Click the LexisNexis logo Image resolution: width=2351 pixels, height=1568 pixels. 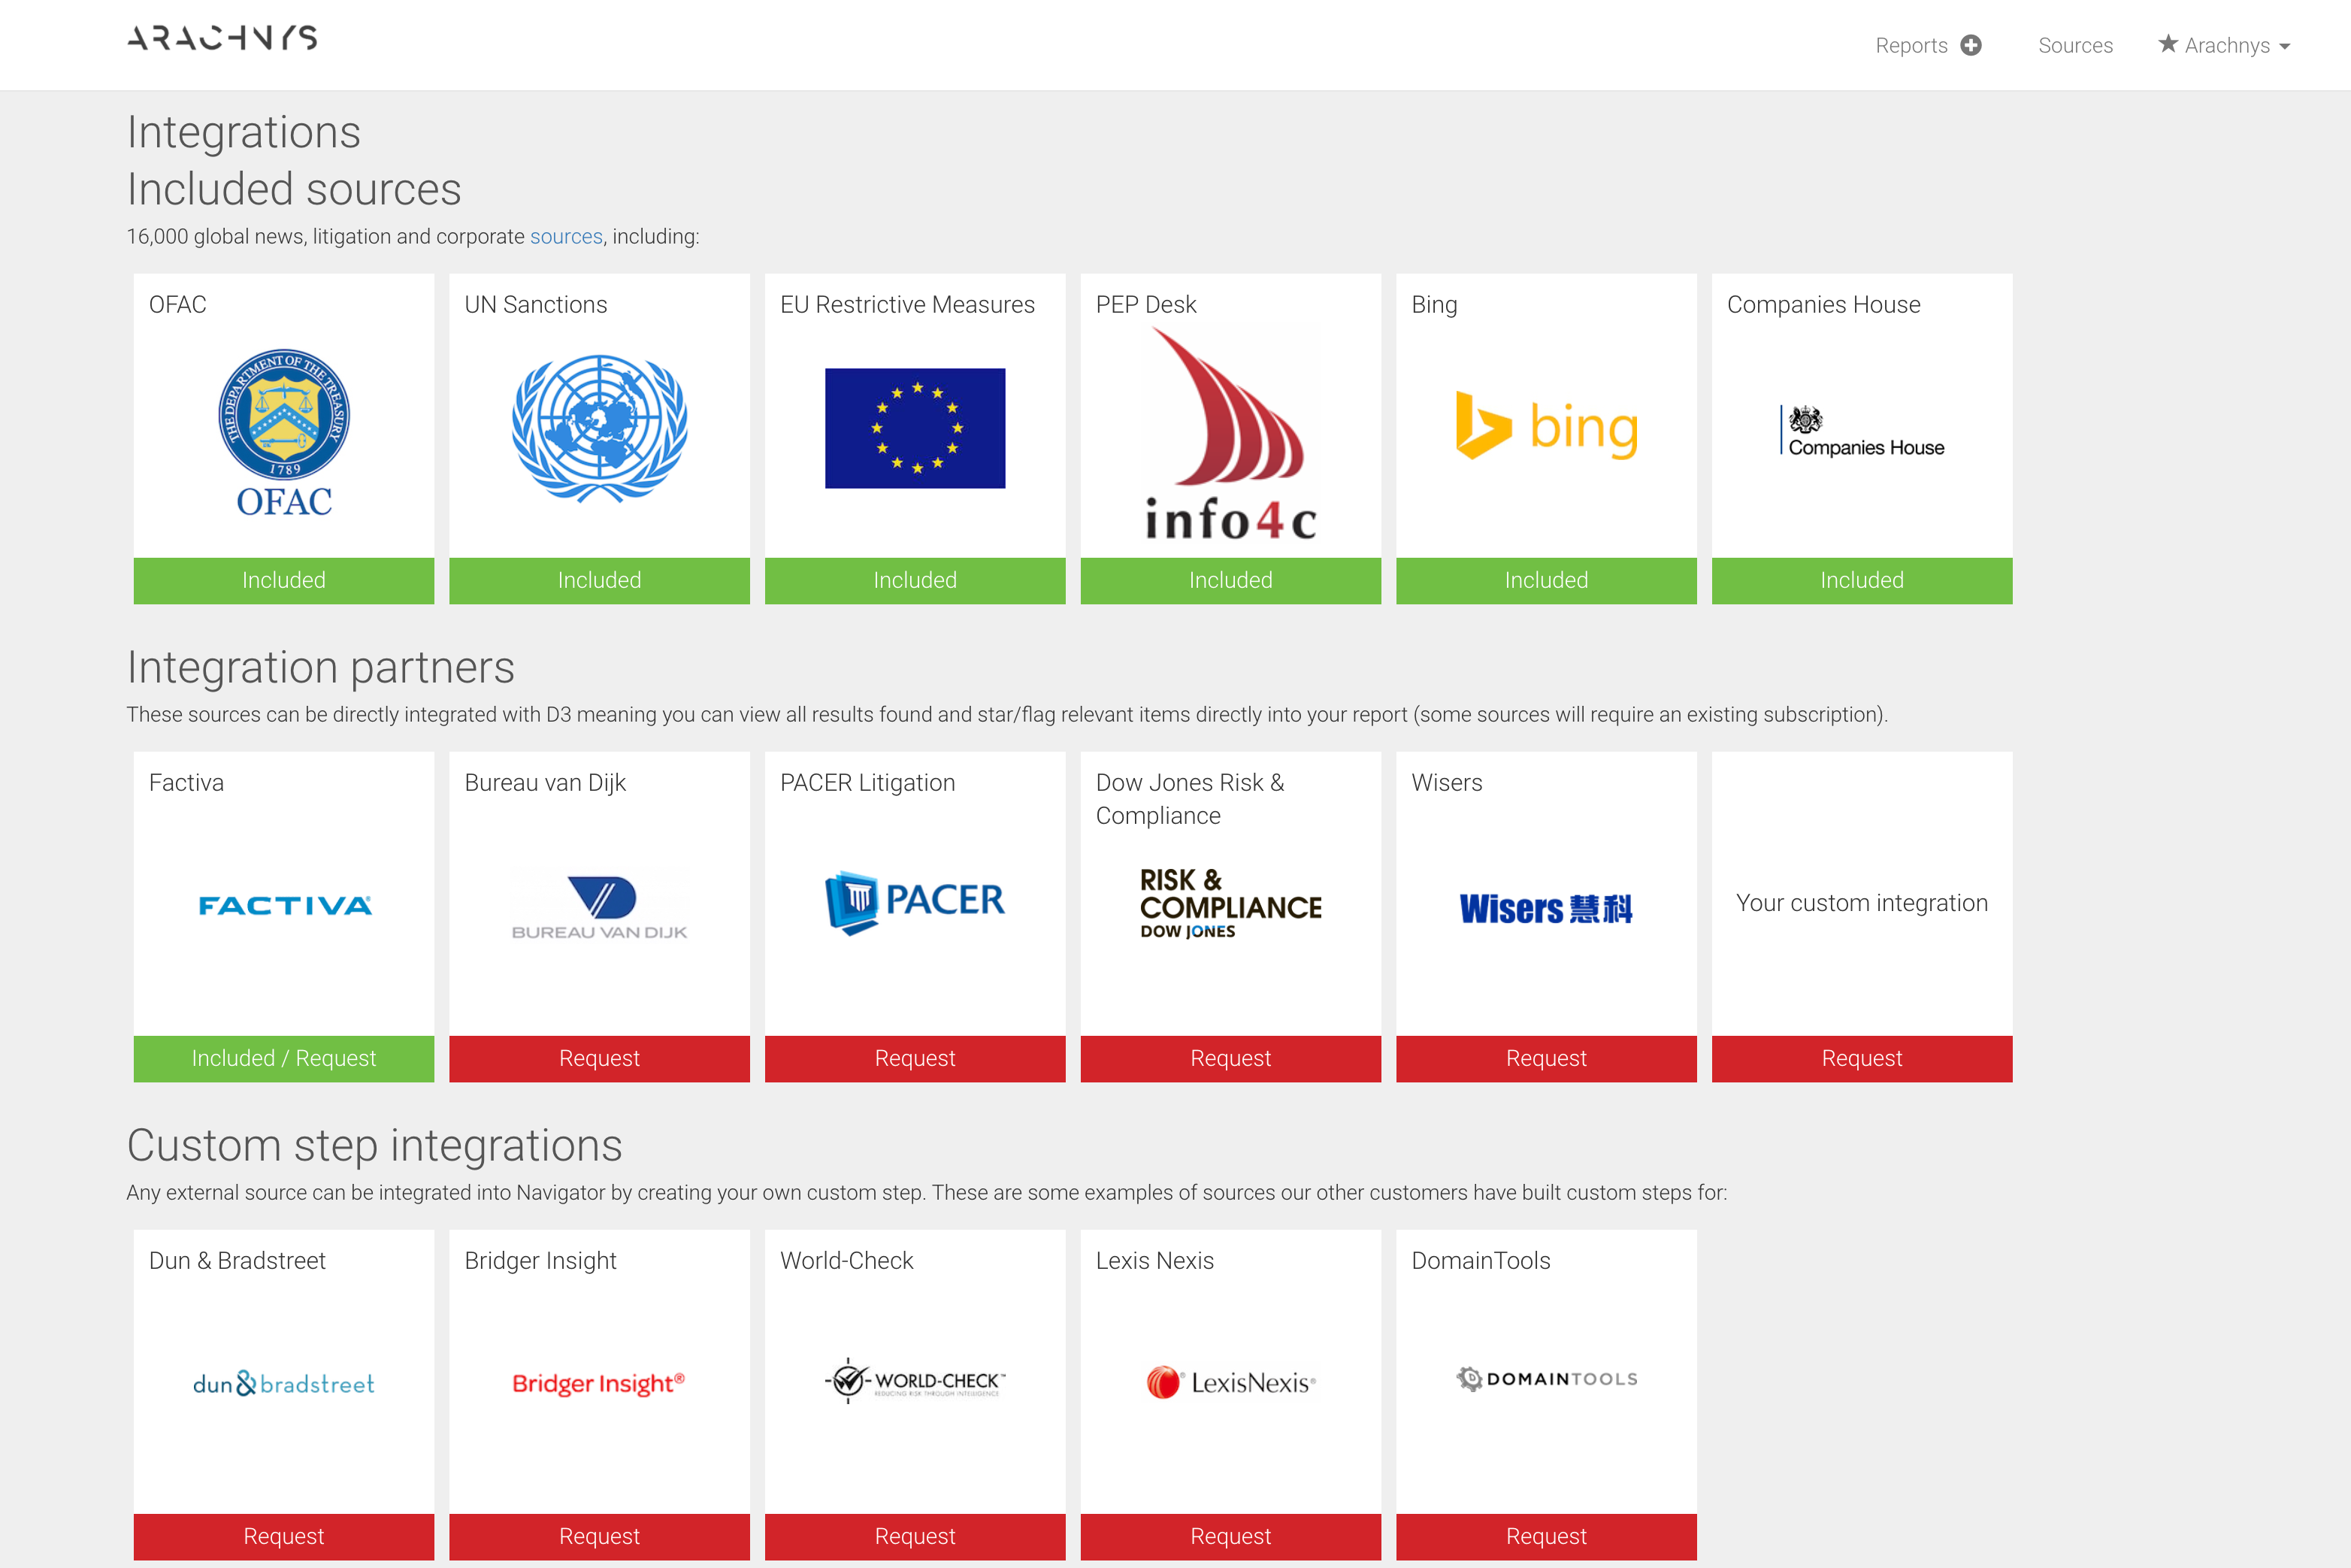1230,1382
